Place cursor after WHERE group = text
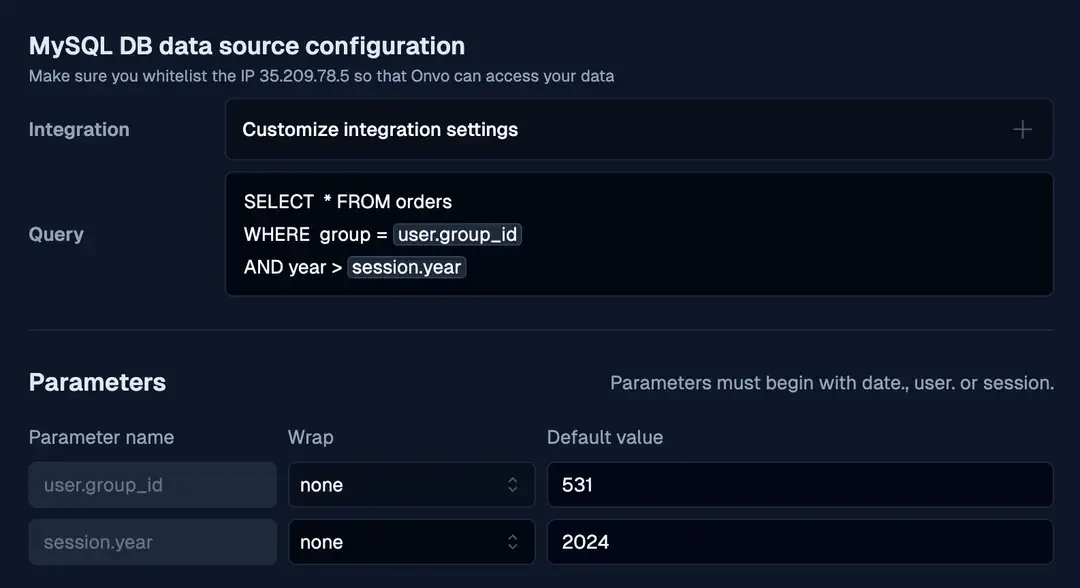Viewport: 1080px width, 588px height. [x=389, y=235]
